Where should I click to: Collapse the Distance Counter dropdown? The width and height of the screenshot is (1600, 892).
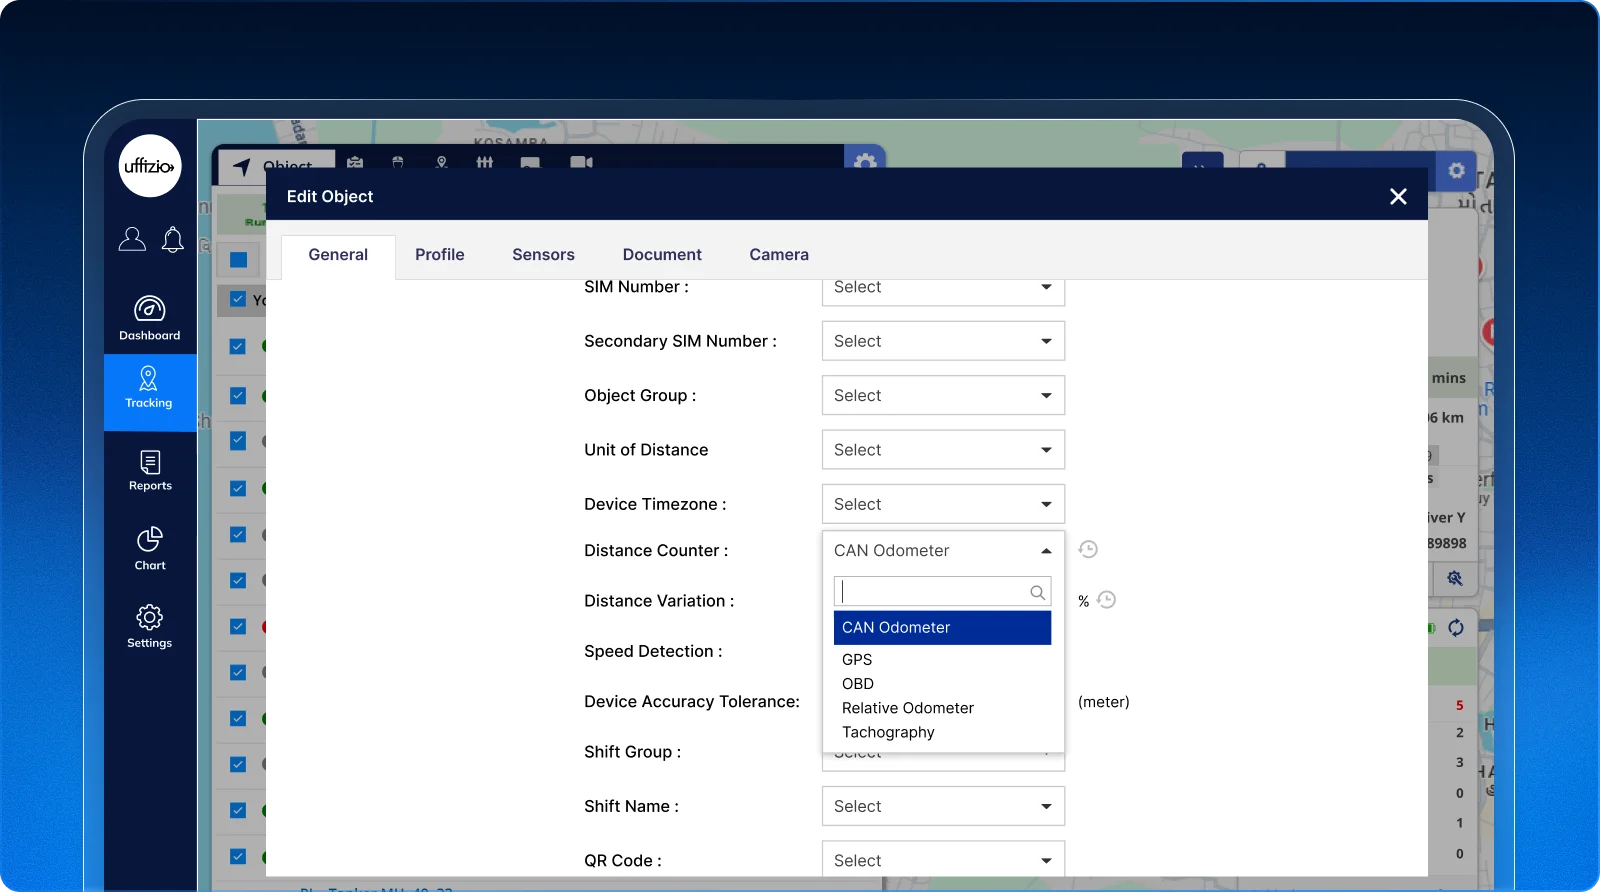[943, 550]
